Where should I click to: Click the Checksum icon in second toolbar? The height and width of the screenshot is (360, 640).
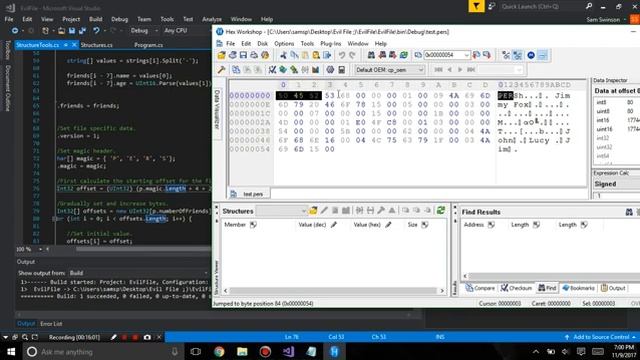coord(272,70)
